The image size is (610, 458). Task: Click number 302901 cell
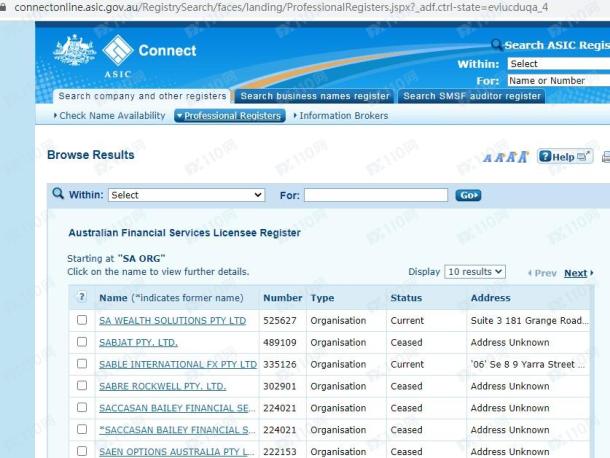click(x=280, y=386)
